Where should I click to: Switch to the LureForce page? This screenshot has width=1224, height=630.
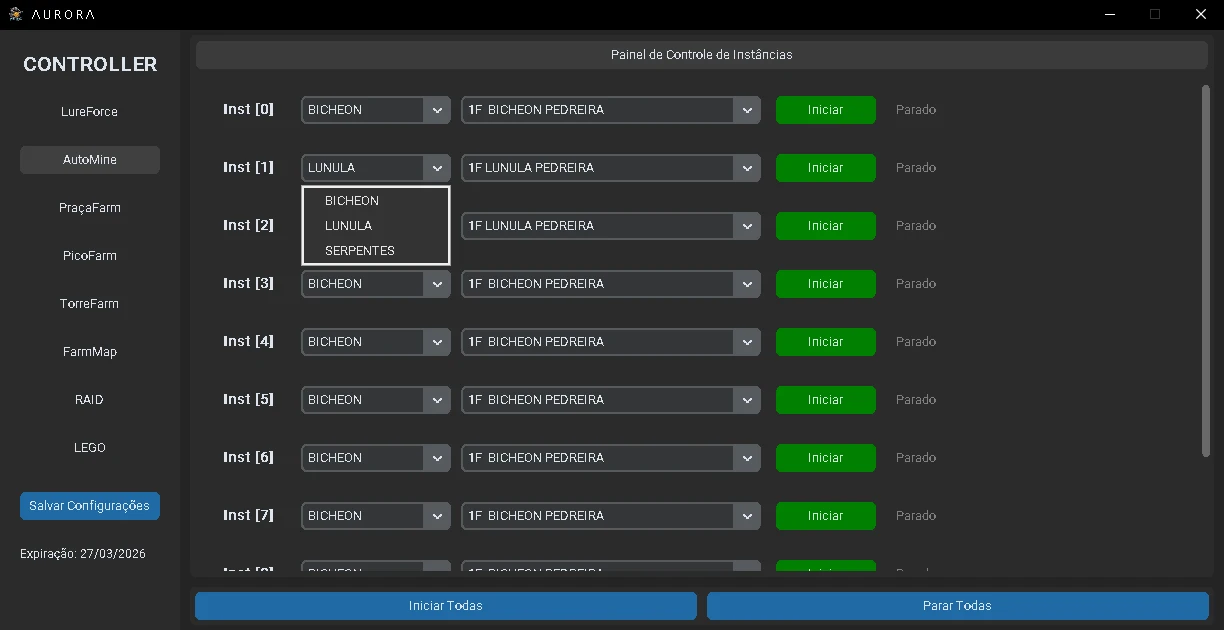pos(90,112)
